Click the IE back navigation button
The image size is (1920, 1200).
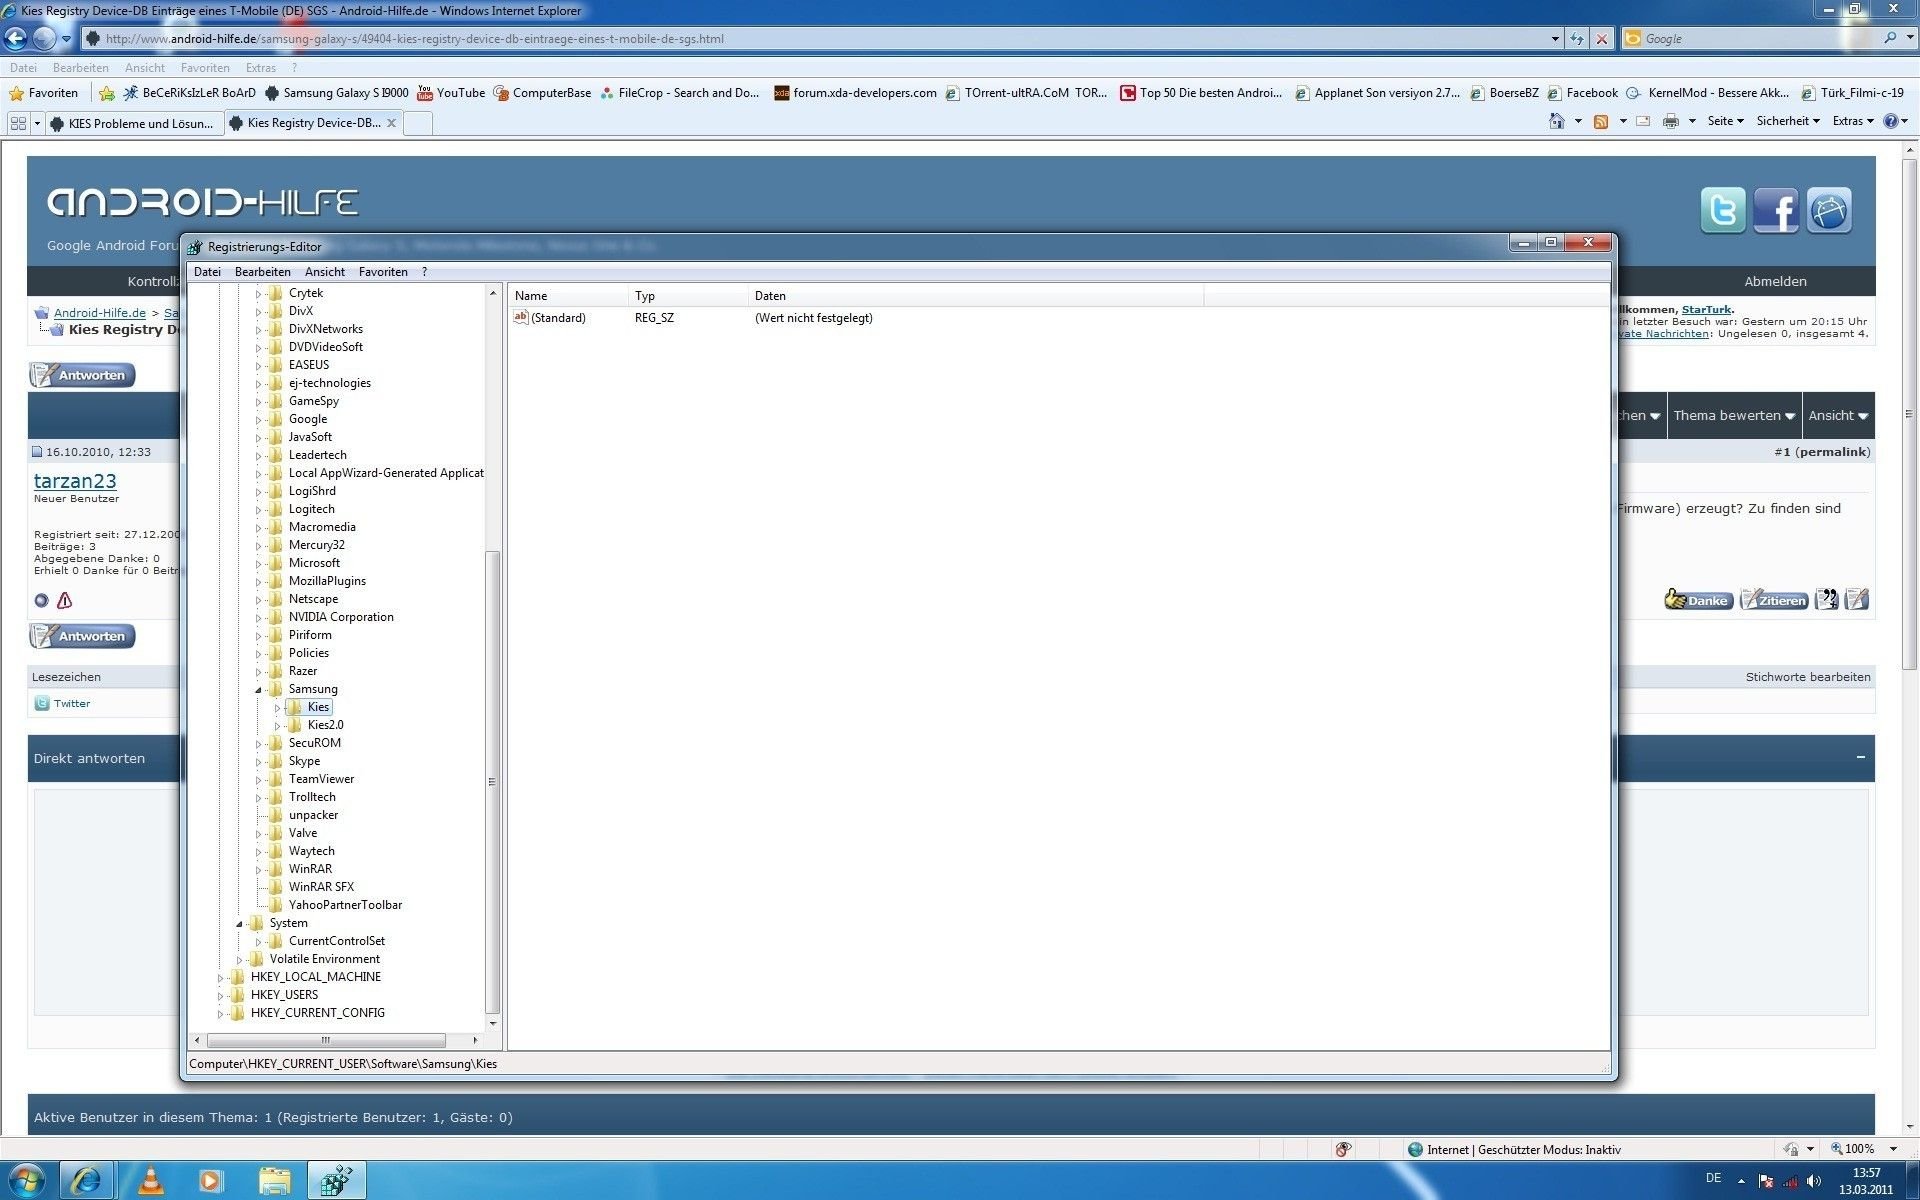pyautogui.click(x=16, y=38)
